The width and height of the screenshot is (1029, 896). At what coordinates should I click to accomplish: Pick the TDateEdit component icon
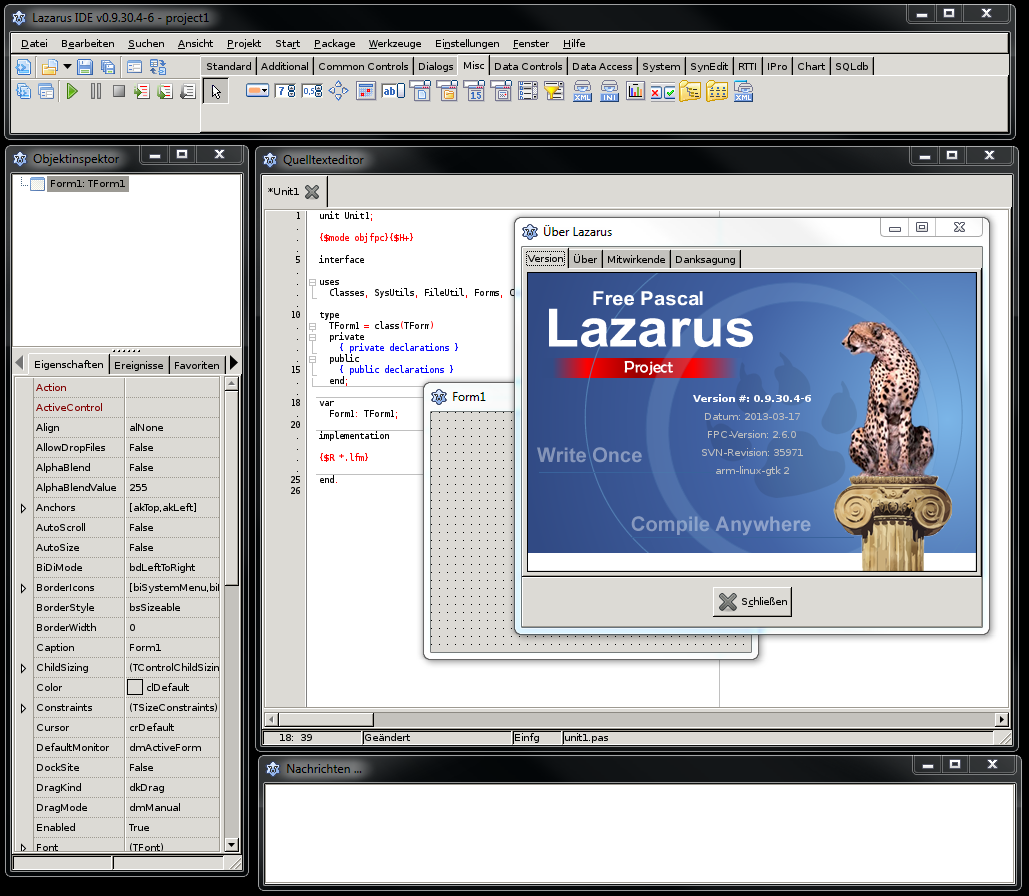pos(474,91)
